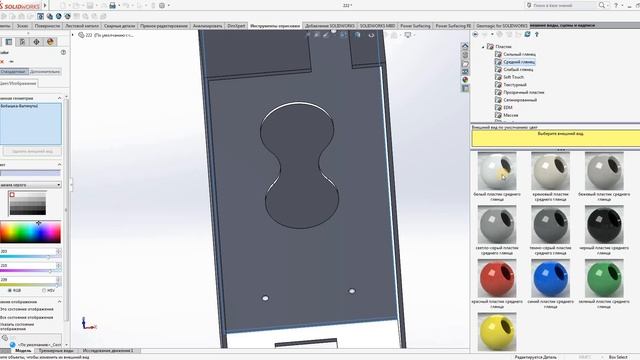Select the Soft Touch appearance folder
640x360 pixels.
[x=513, y=77]
